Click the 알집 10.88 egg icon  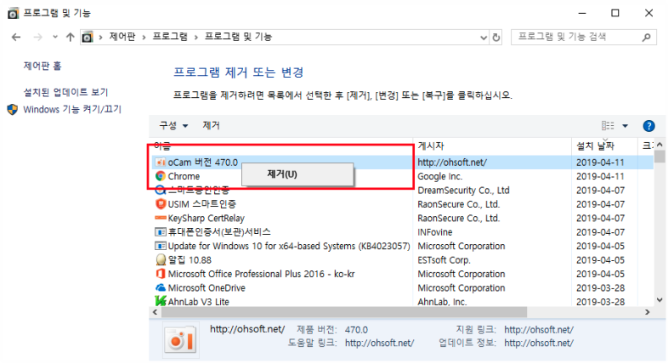coord(160,260)
